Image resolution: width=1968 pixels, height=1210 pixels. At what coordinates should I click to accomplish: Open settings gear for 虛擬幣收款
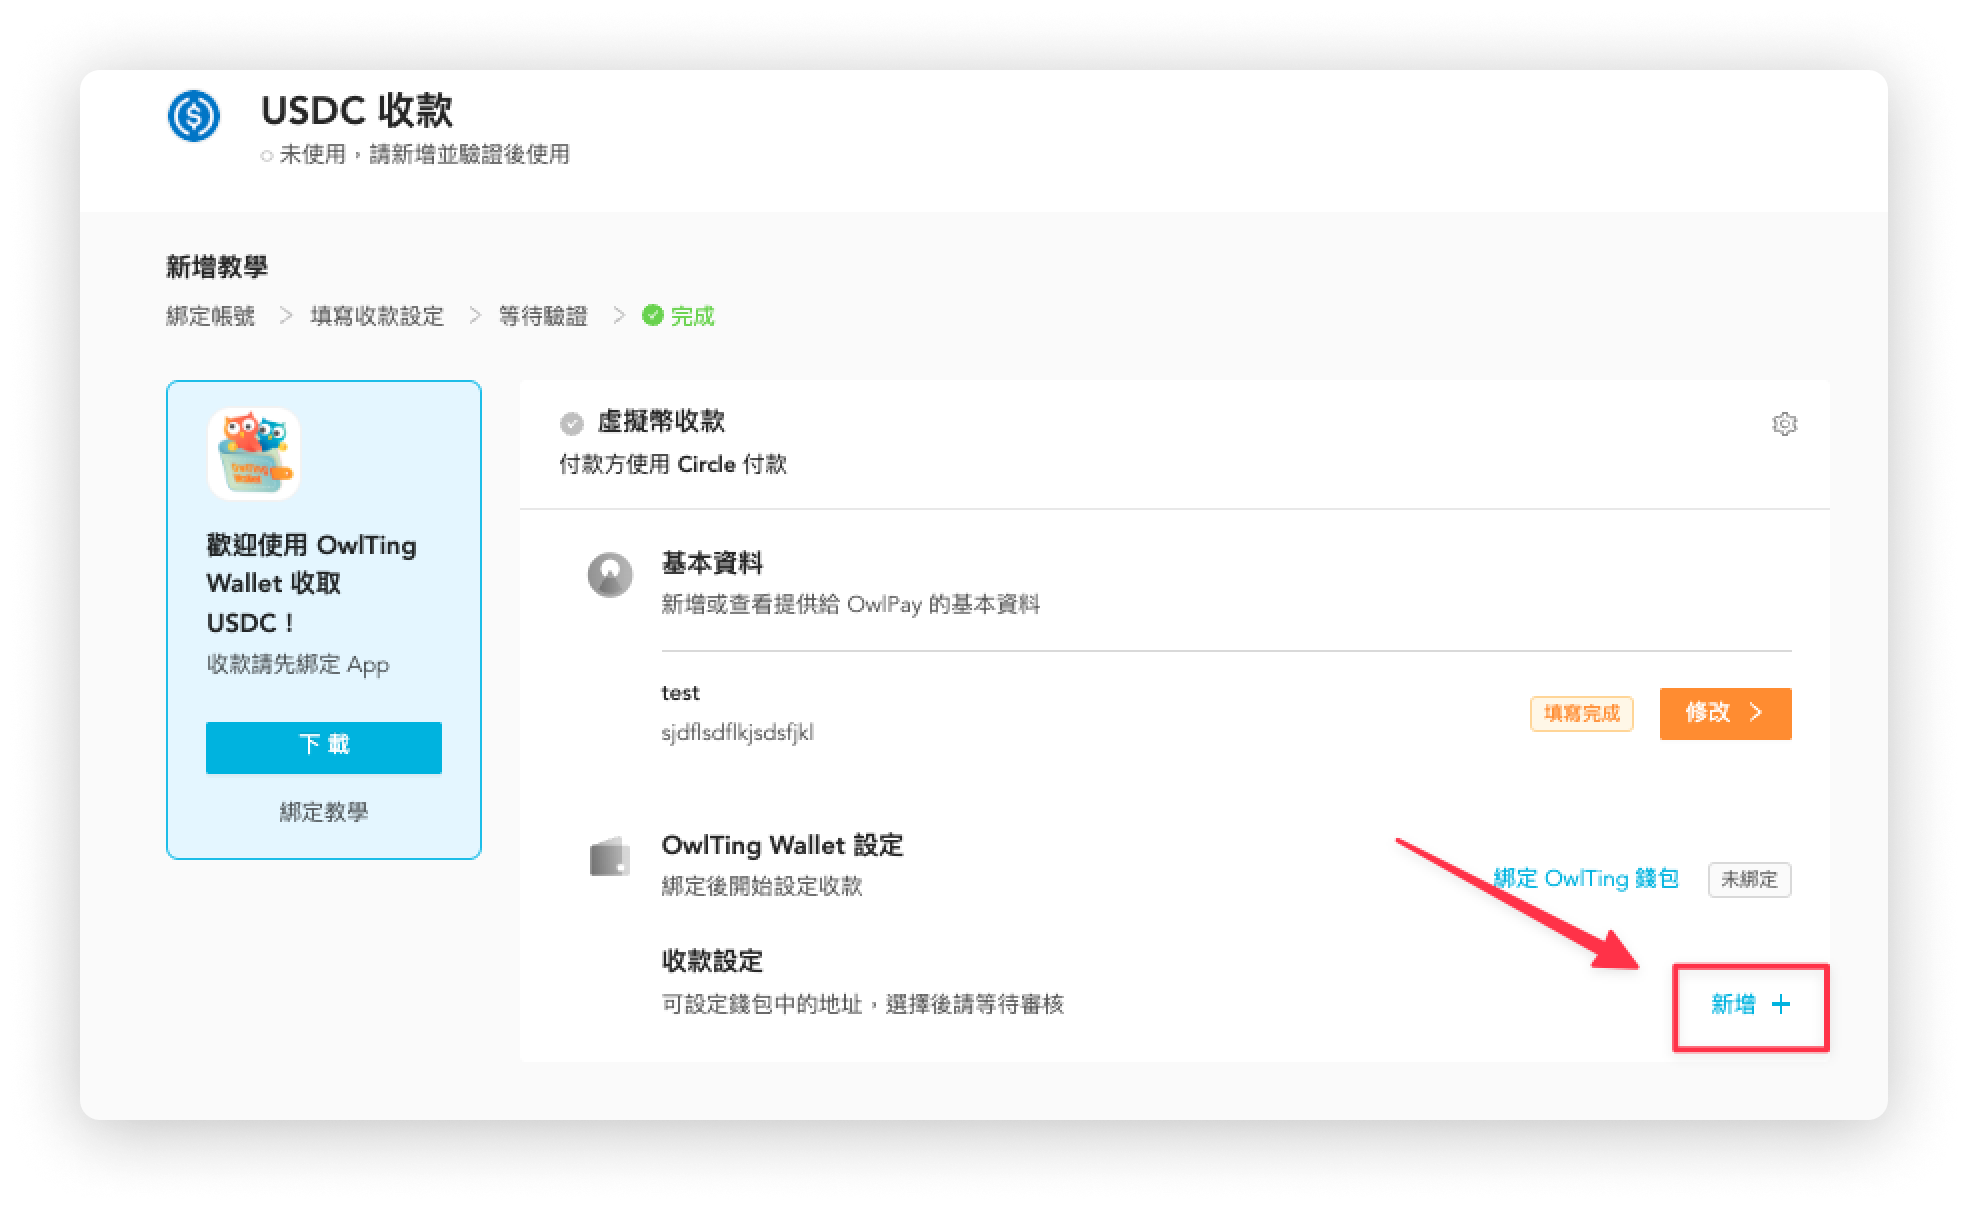1784,424
